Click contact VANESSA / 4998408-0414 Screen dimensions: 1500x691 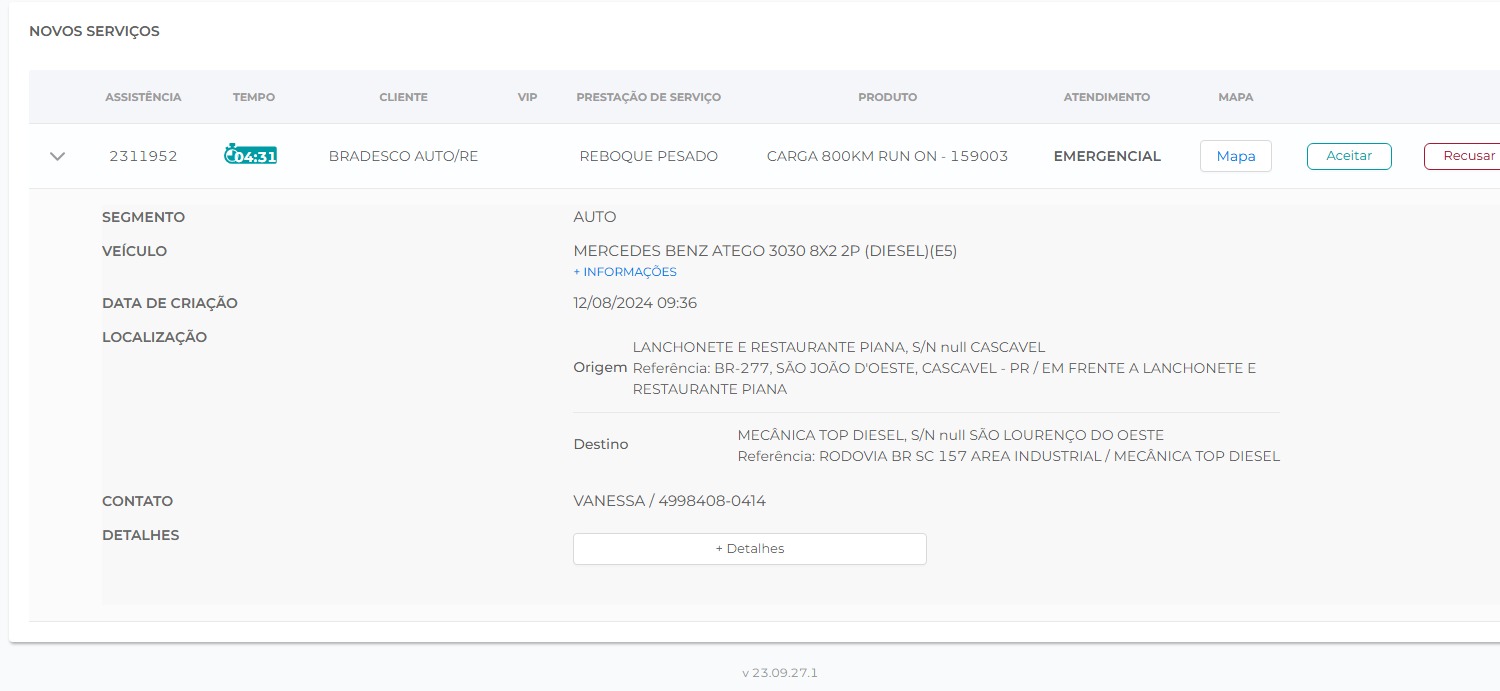point(669,501)
